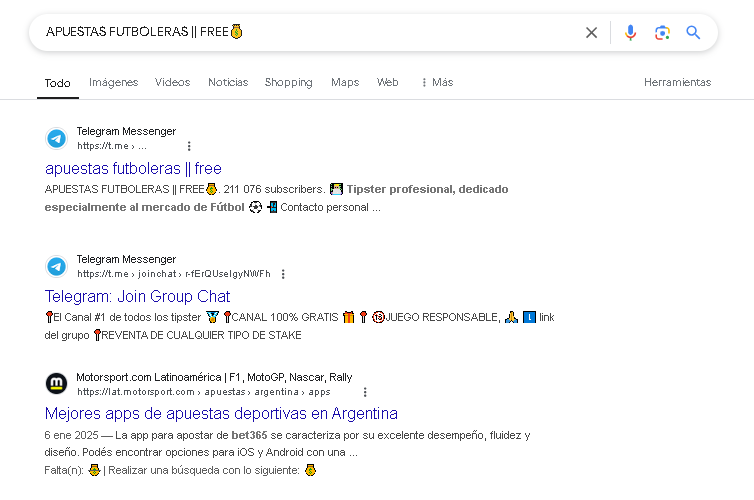Open 'Telegram: Join Group Chat' link
Viewport: 754px width, 500px height.
138,297
